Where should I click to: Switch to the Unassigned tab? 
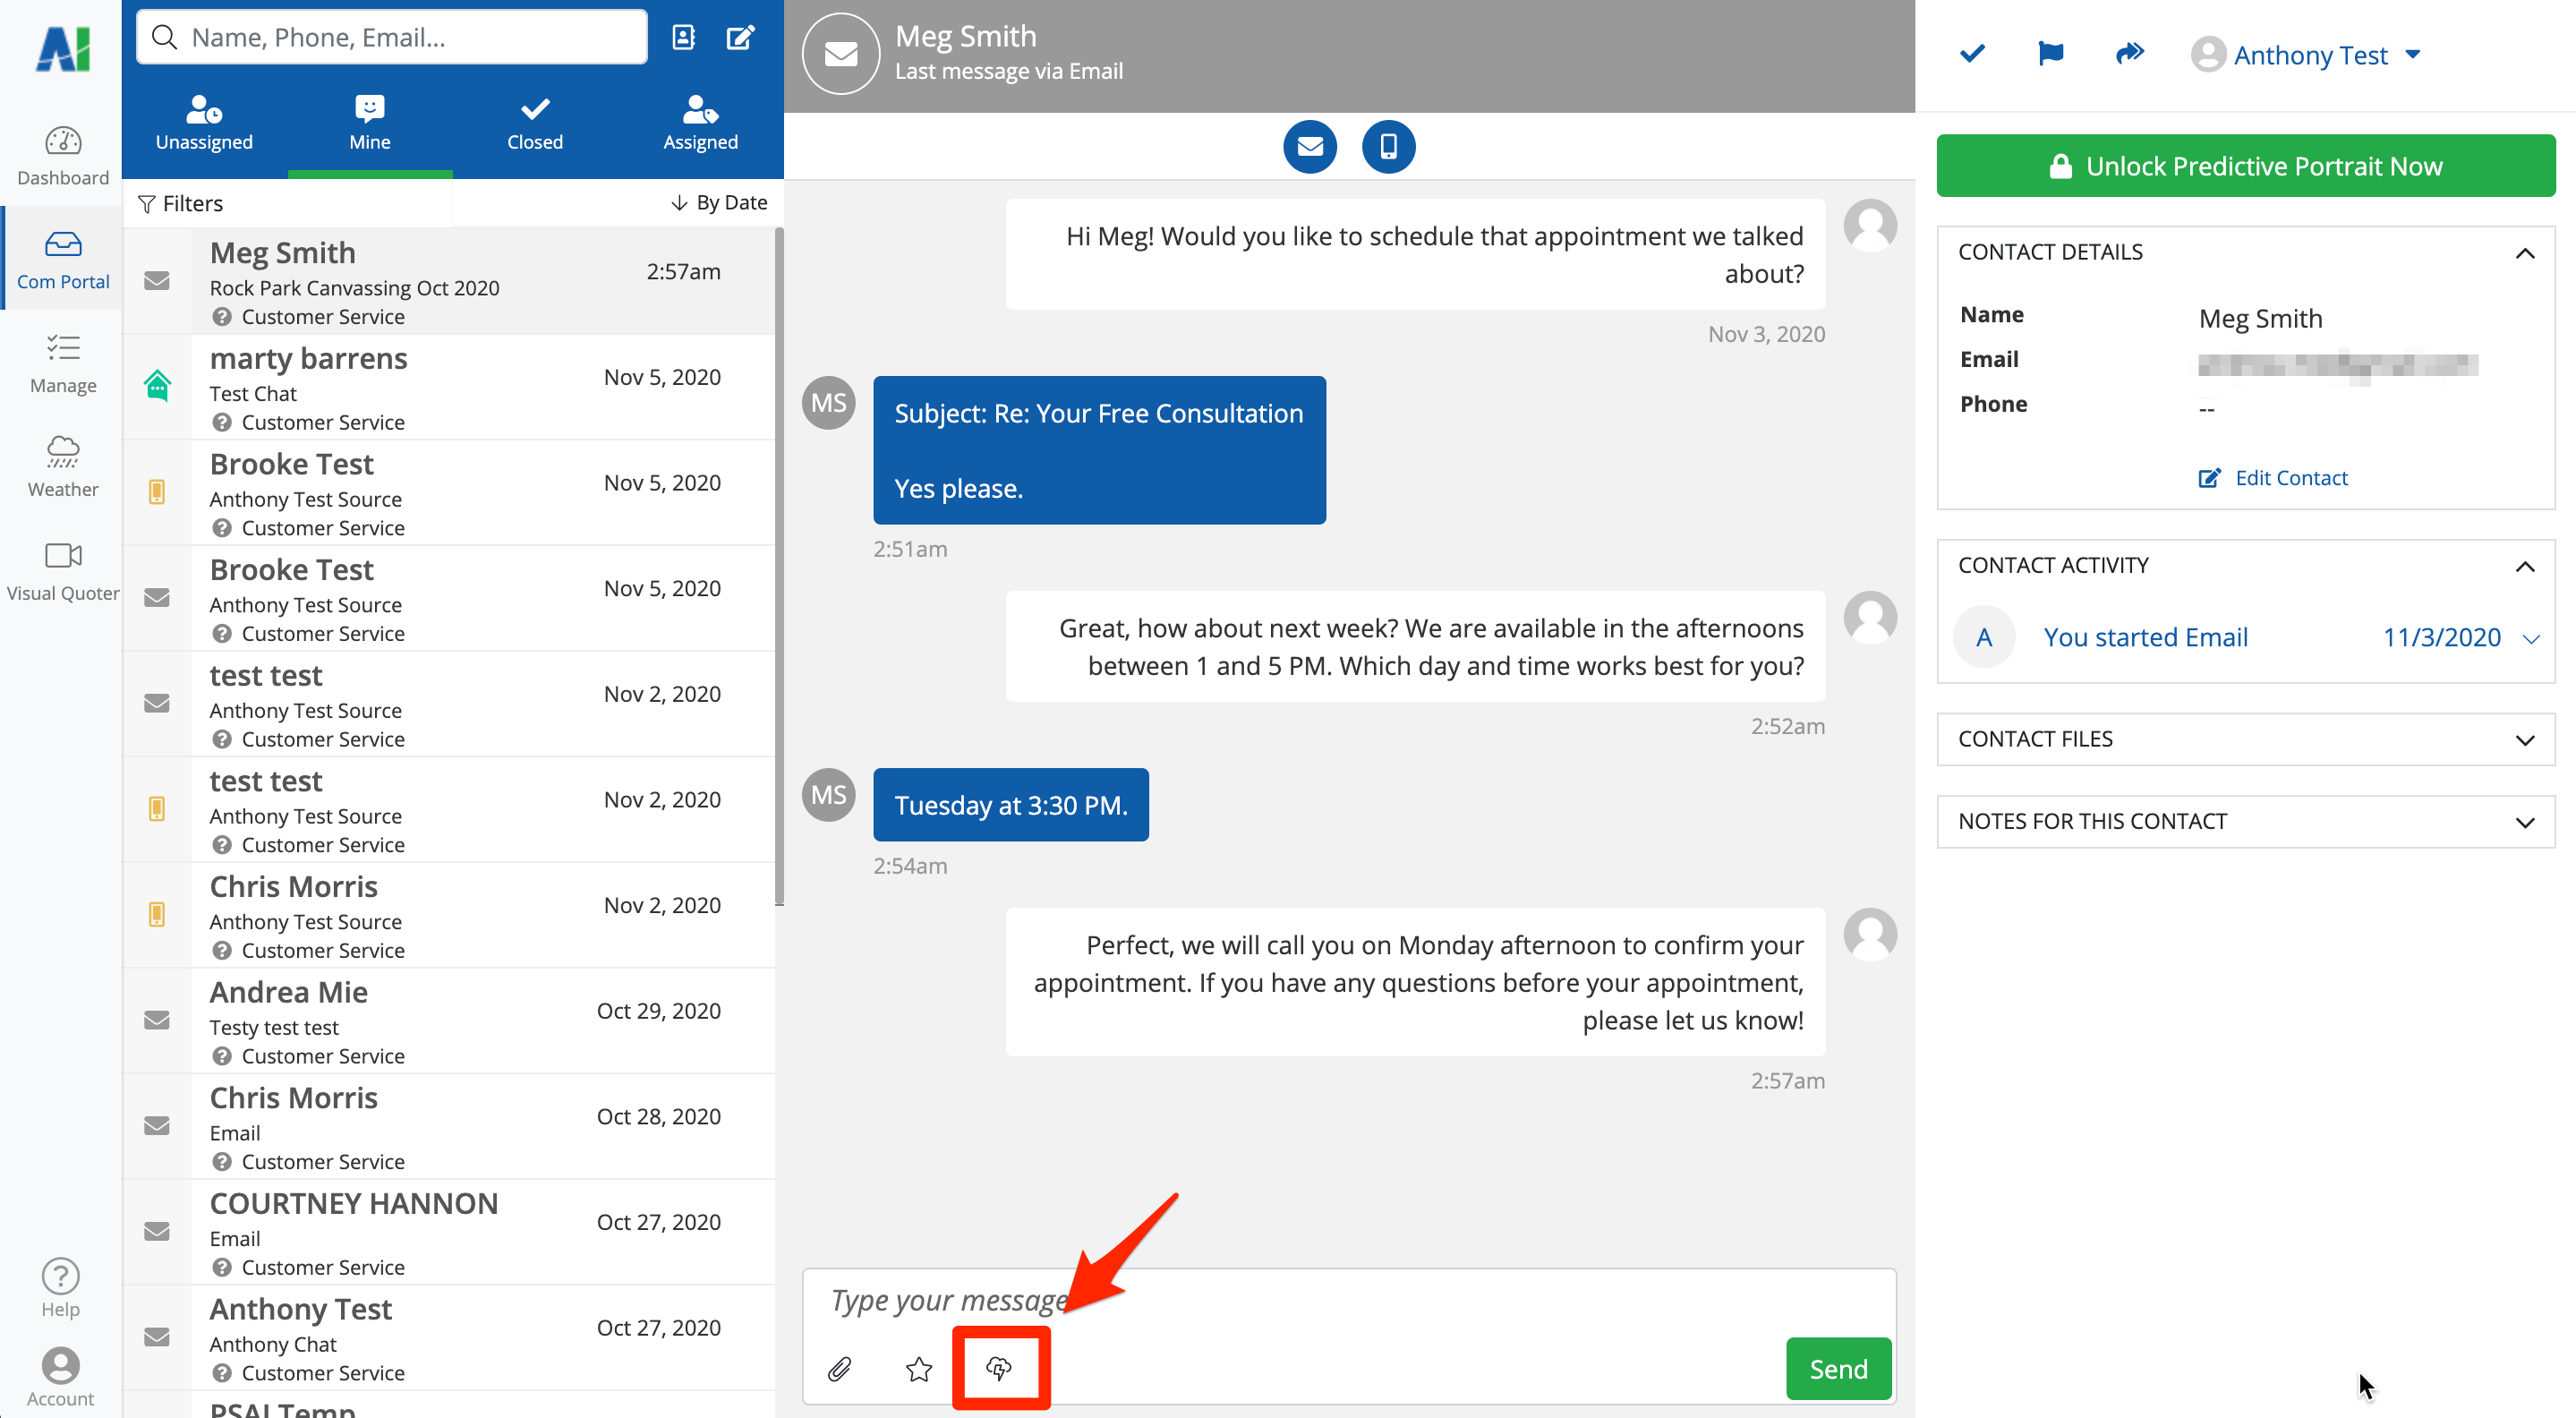204,123
